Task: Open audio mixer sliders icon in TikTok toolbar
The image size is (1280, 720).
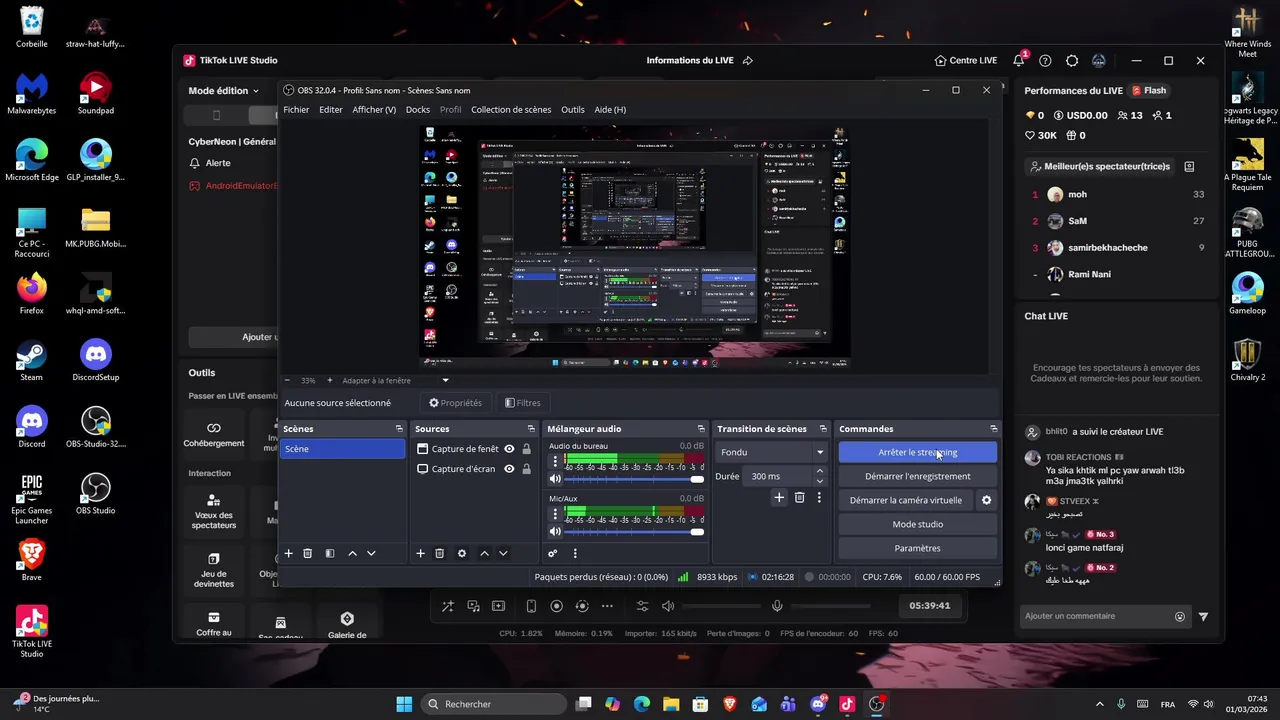Action: pos(642,606)
